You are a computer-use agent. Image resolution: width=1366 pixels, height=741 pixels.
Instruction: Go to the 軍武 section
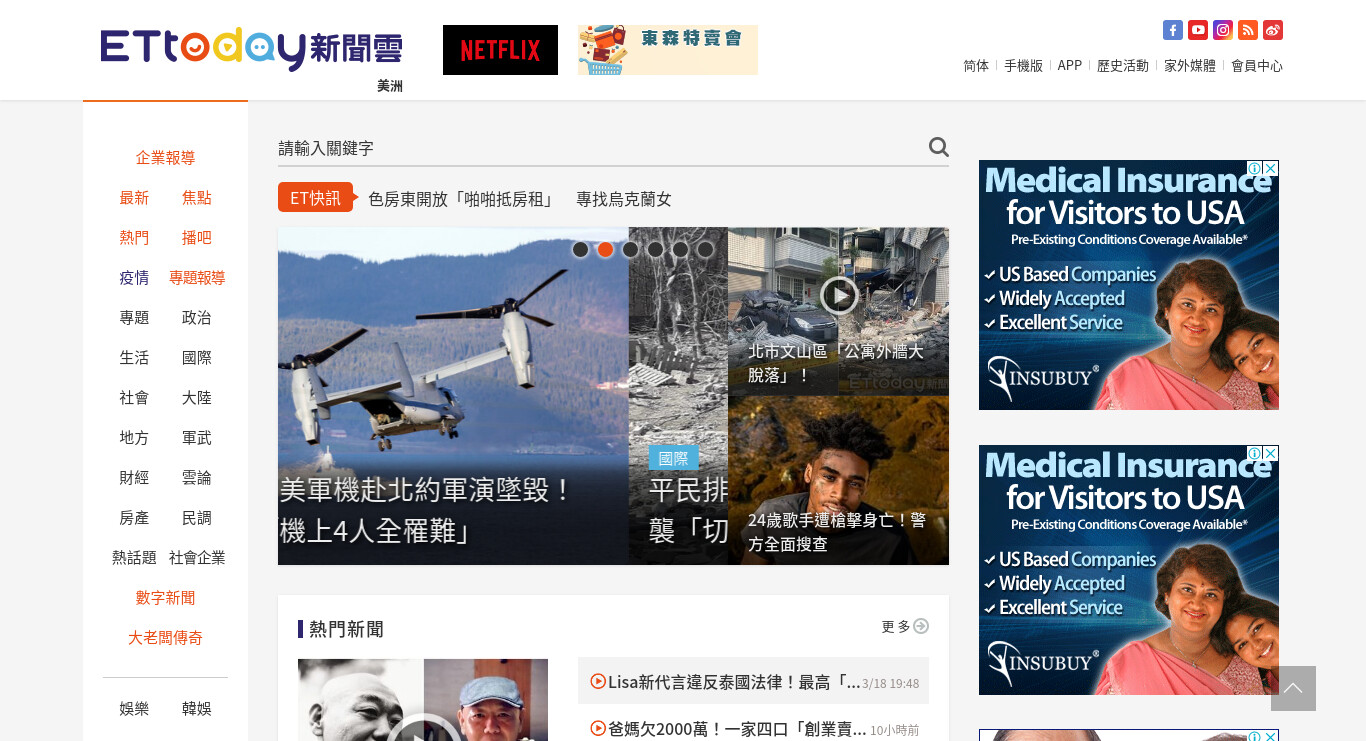pyautogui.click(x=197, y=437)
